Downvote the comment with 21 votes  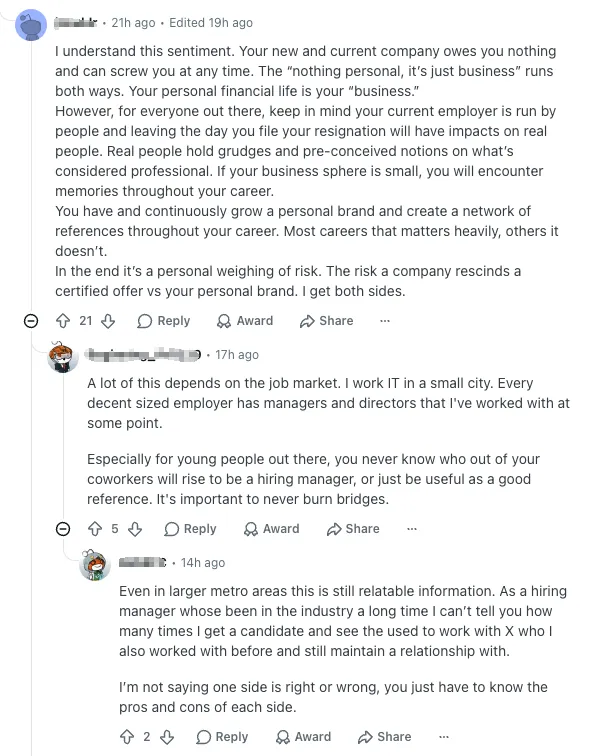[x=108, y=321]
